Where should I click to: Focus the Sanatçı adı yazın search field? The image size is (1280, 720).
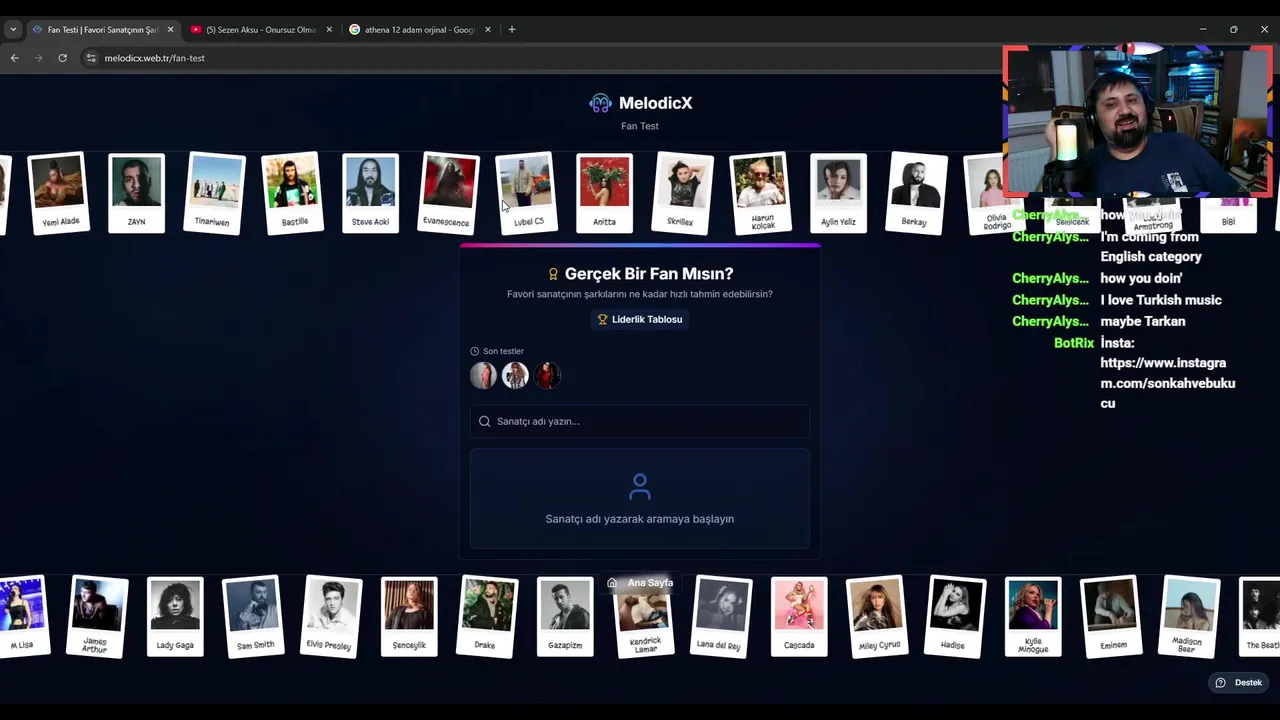point(640,421)
